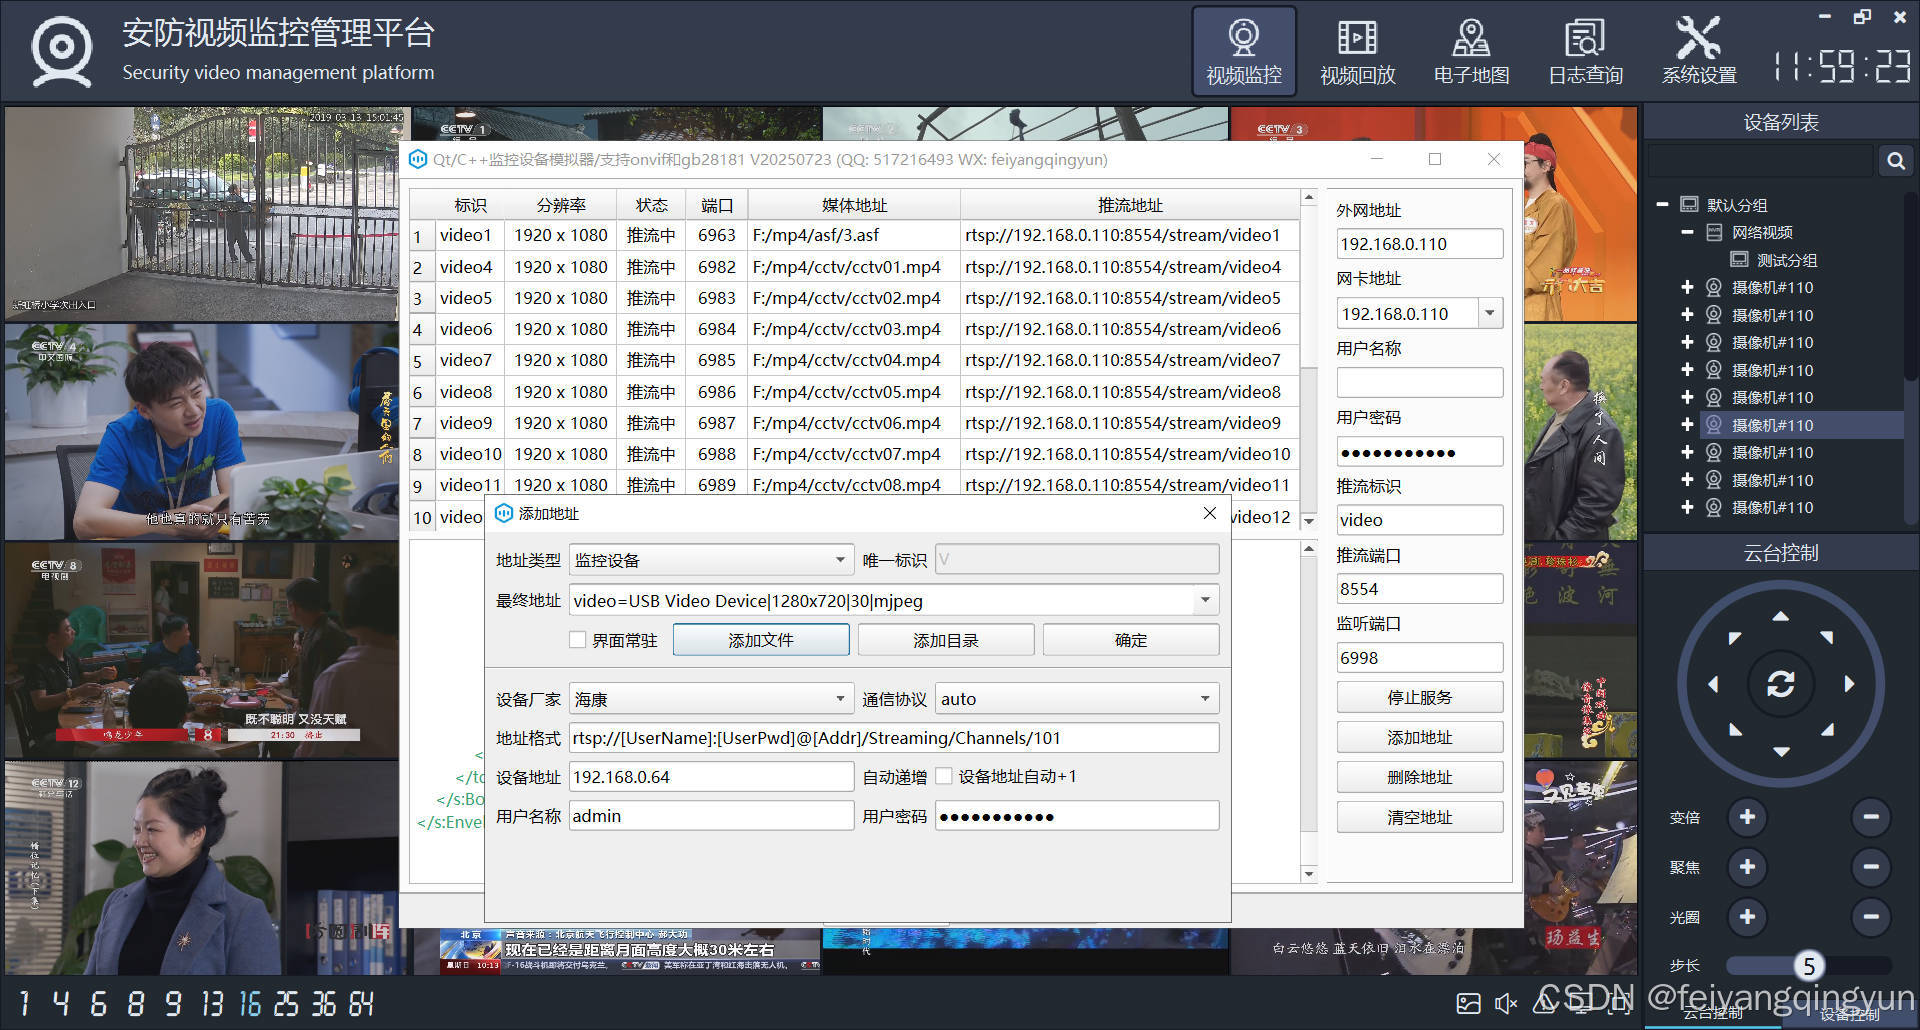The width and height of the screenshot is (1920, 1030).
Task: Click the snapshot icon in bottom status bar
Action: (1468, 1002)
